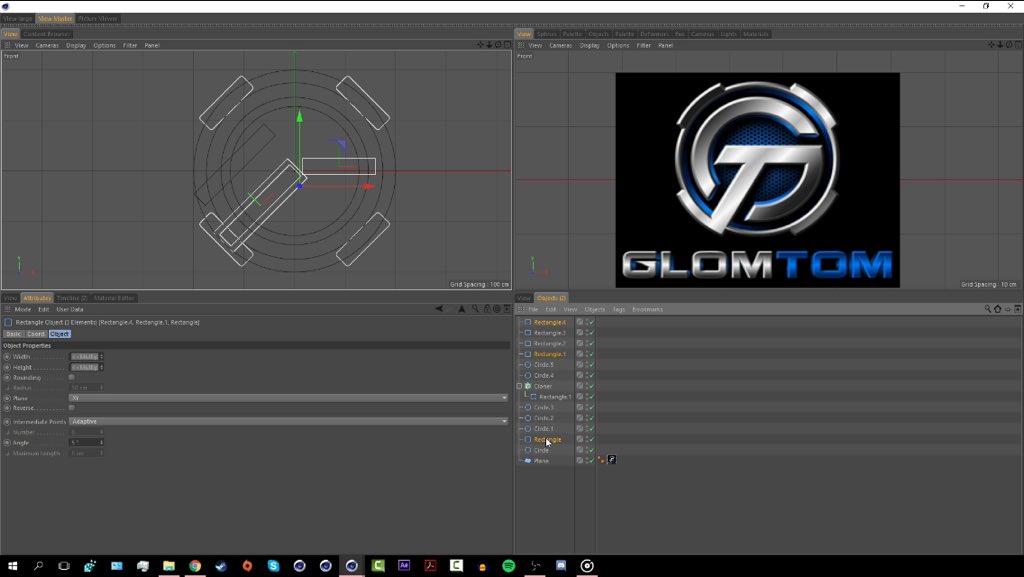Open User Data menu in Attributes
The width and height of the screenshot is (1024, 577).
coord(70,309)
